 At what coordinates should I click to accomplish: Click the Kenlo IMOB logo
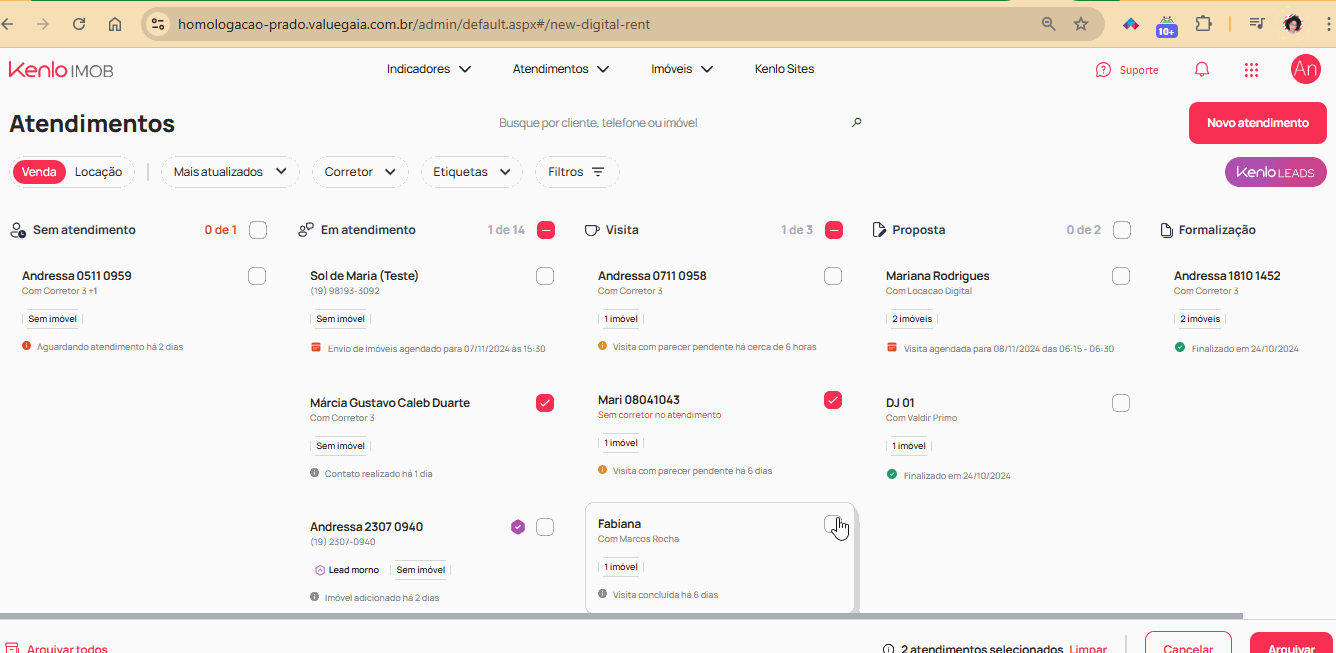click(61, 69)
